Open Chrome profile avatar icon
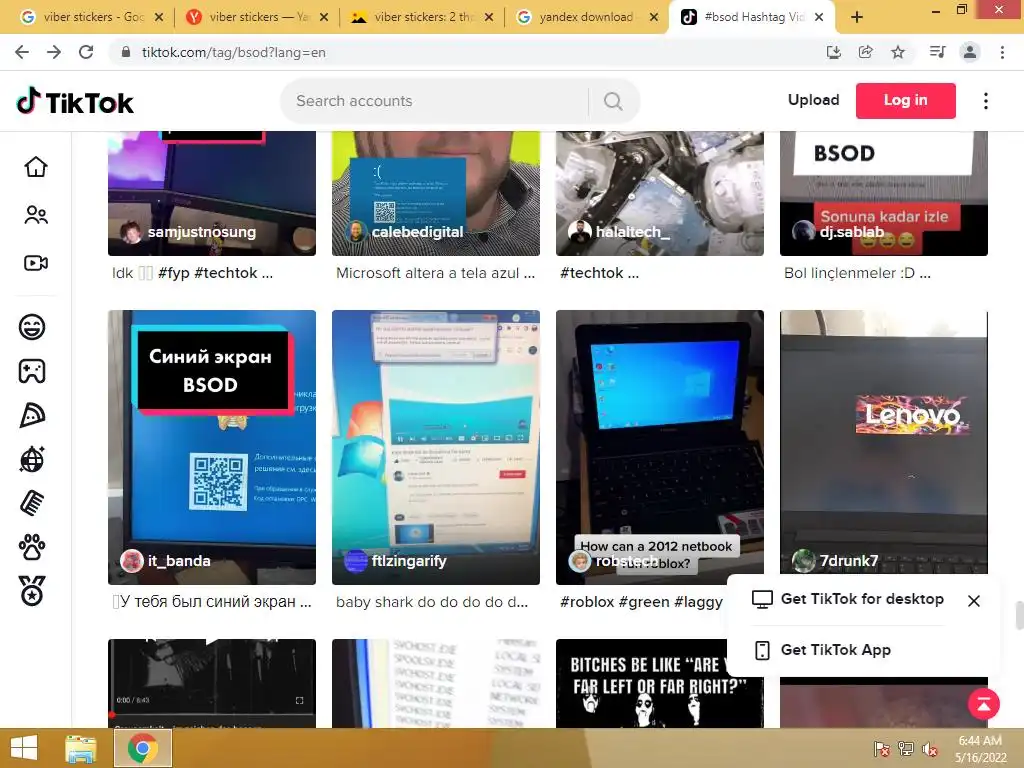The image size is (1024, 768). (970, 52)
